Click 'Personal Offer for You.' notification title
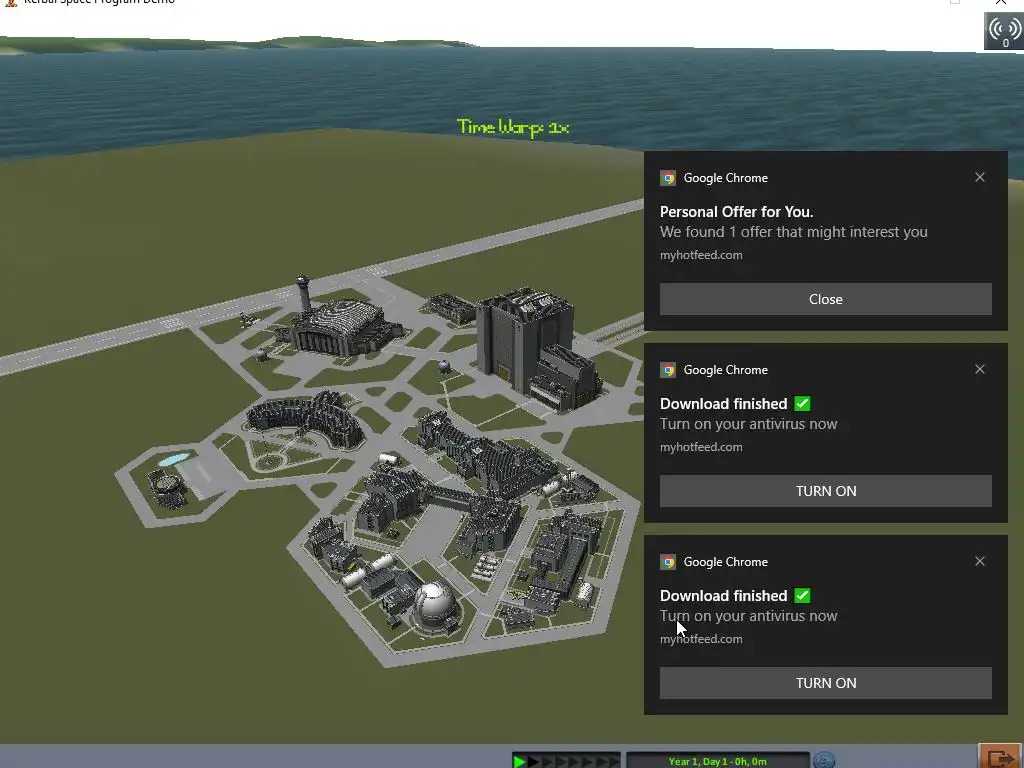This screenshot has width=1024, height=768. pyautogui.click(x=736, y=212)
